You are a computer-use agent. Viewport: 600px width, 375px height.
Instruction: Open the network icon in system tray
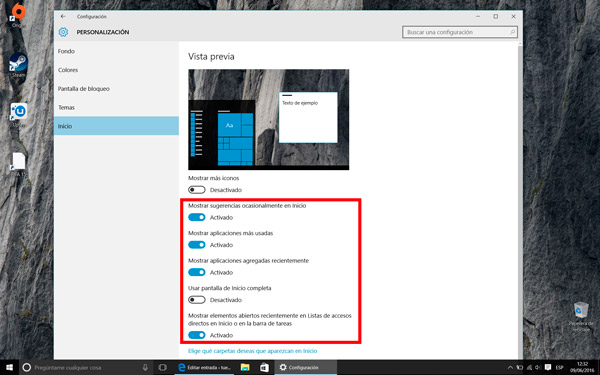click(x=529, y=367)
